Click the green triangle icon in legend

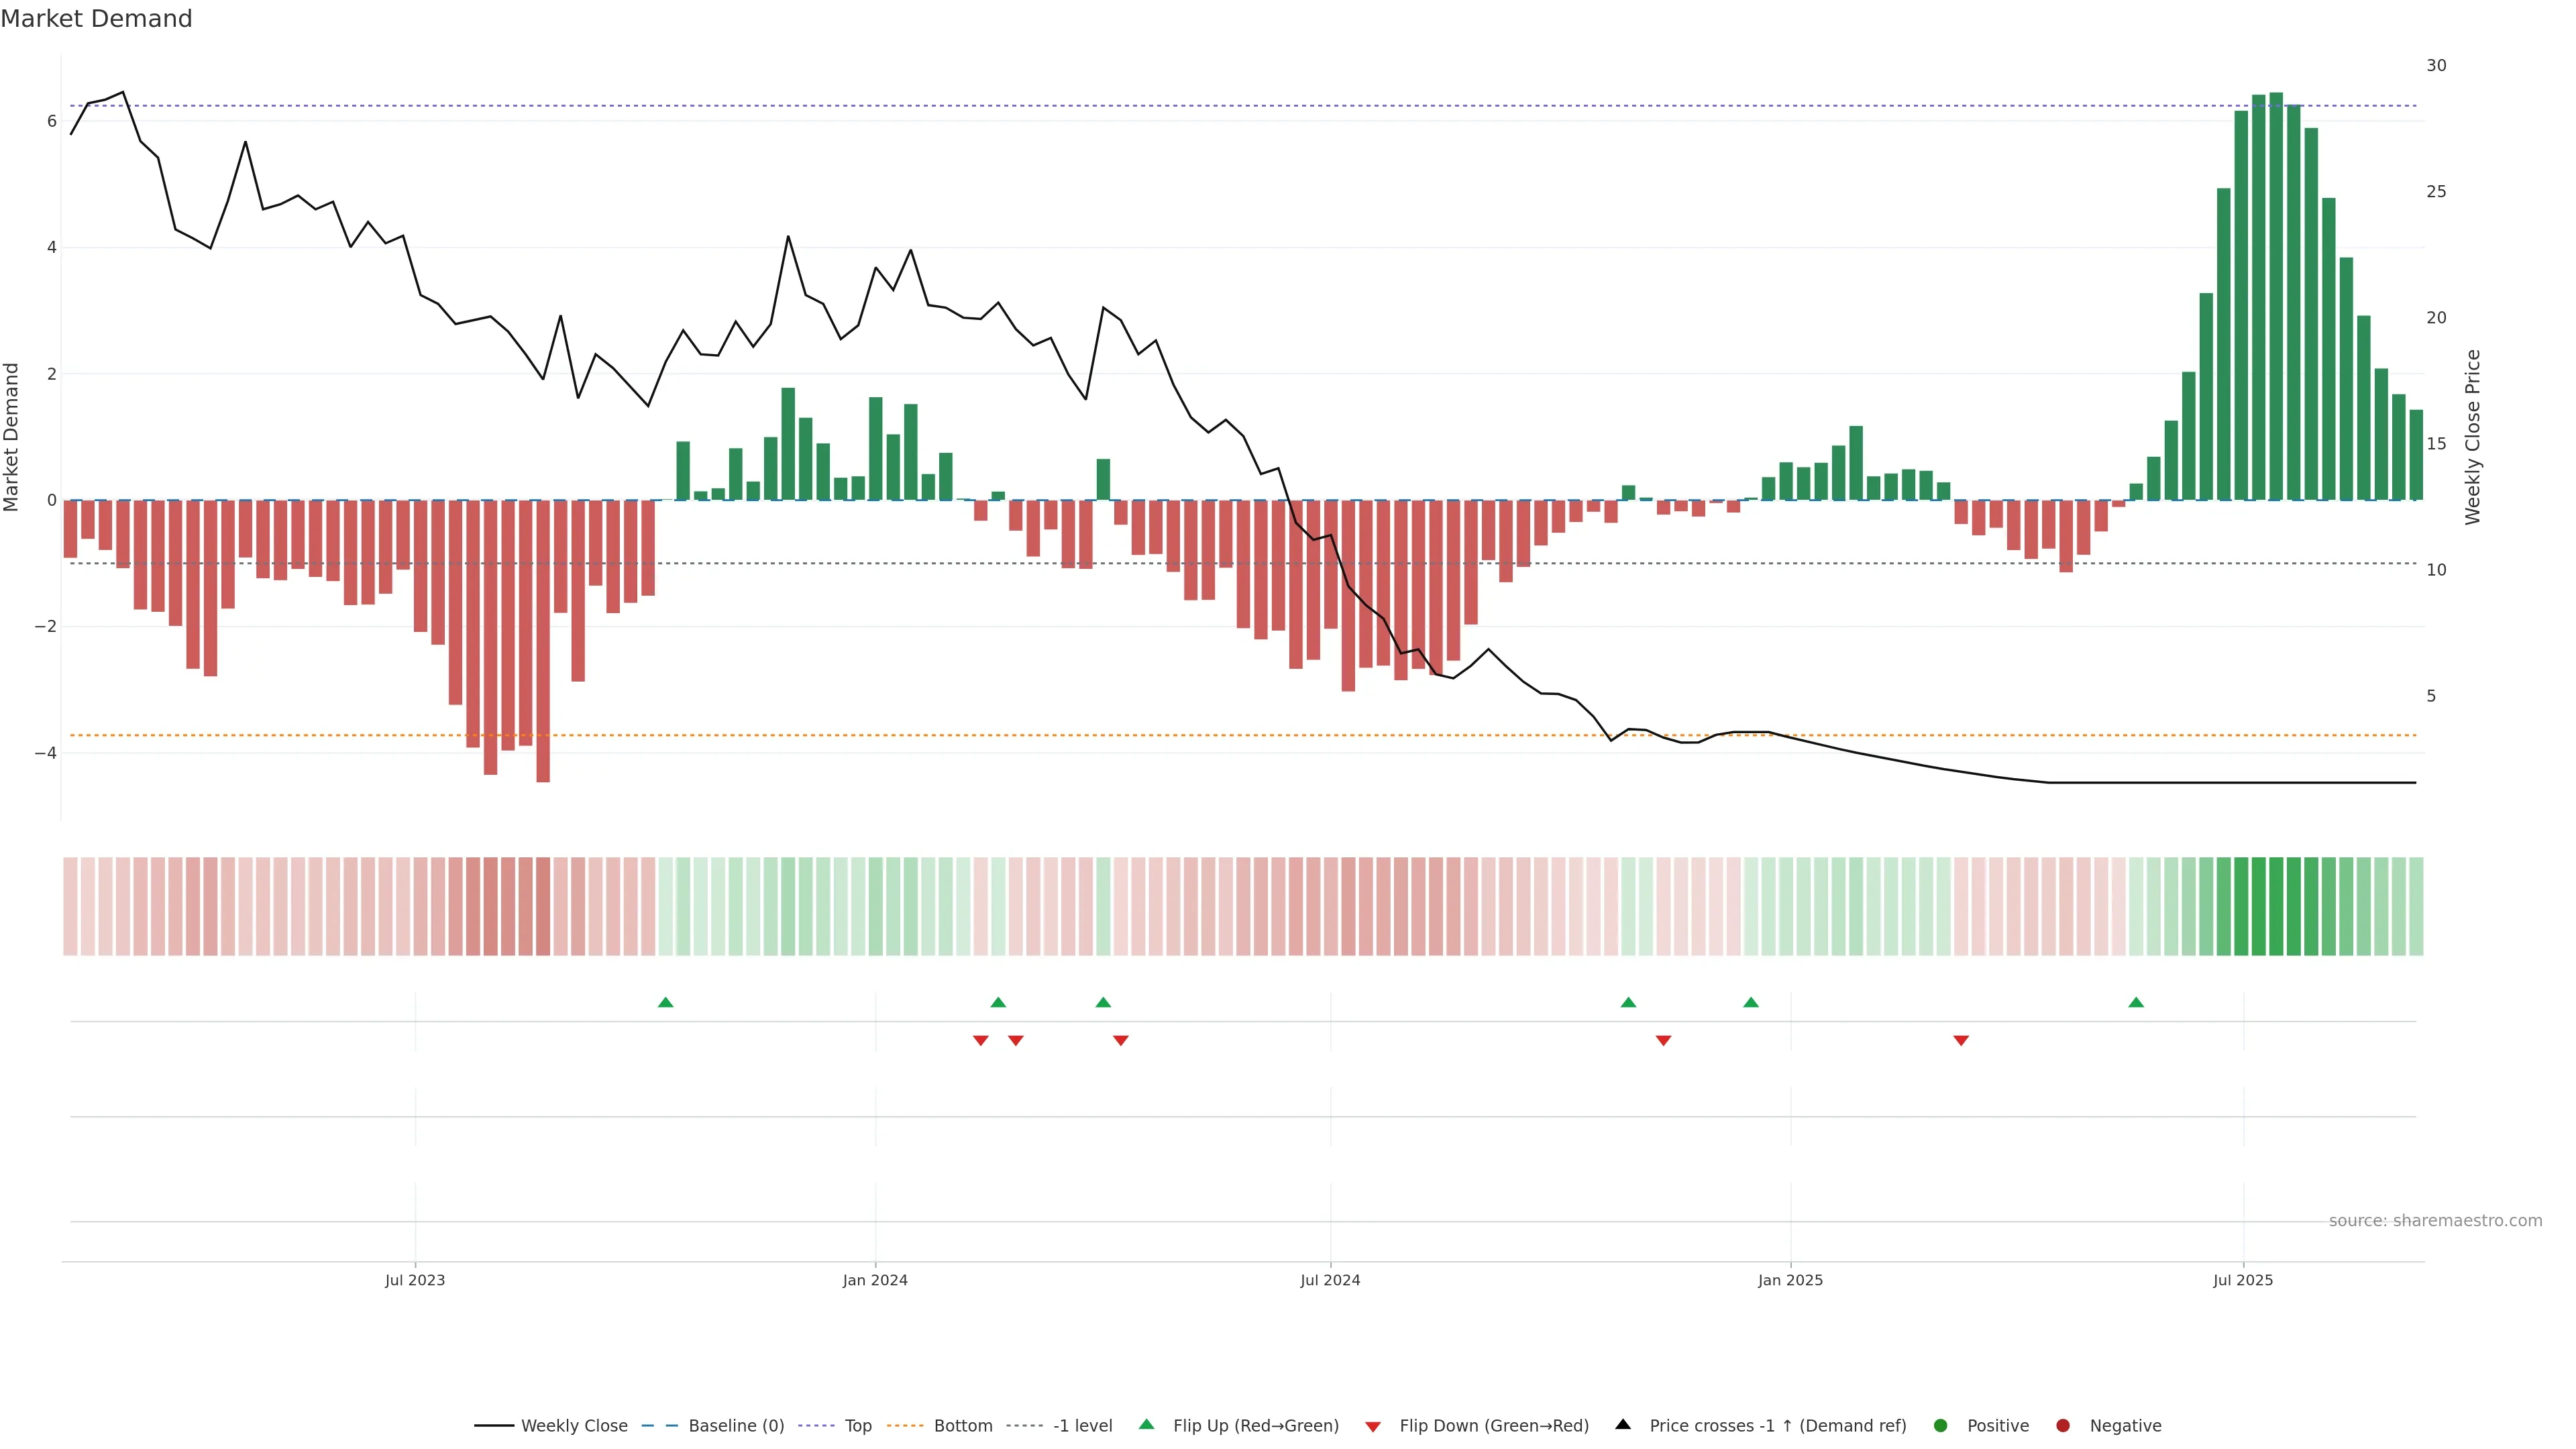[x=1147, y=1425]
